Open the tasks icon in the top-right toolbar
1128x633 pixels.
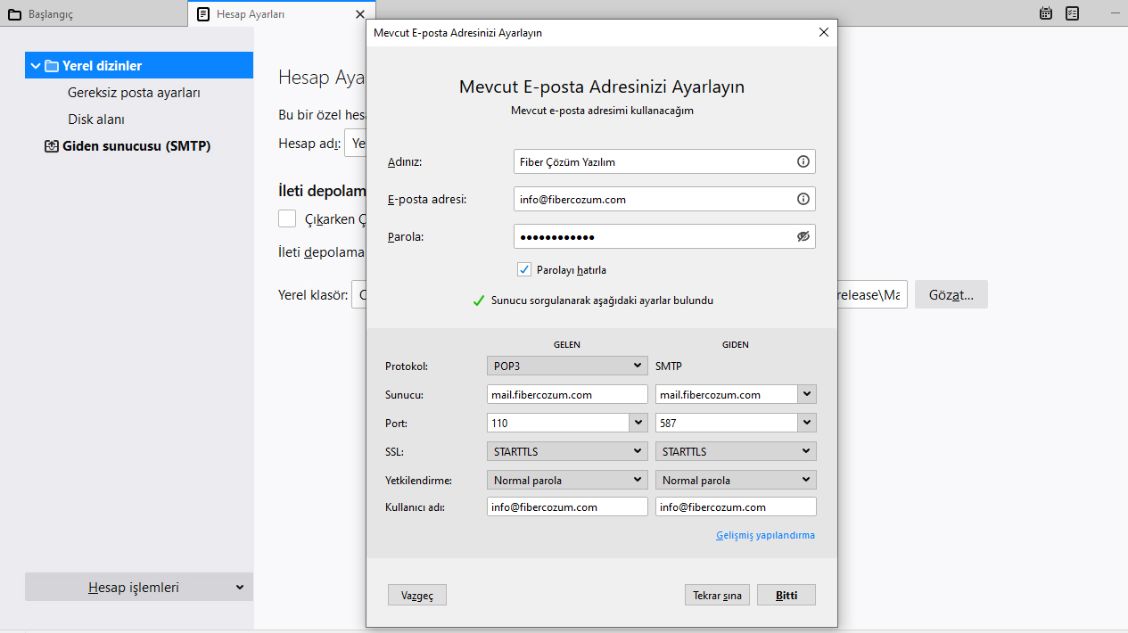point(1072,14)
